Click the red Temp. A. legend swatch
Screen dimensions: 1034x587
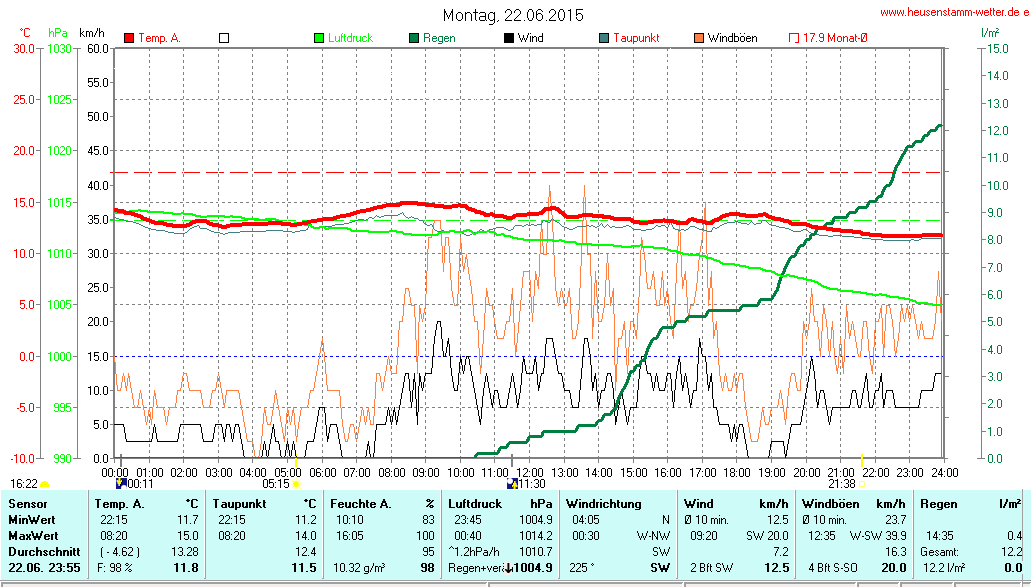129,38
